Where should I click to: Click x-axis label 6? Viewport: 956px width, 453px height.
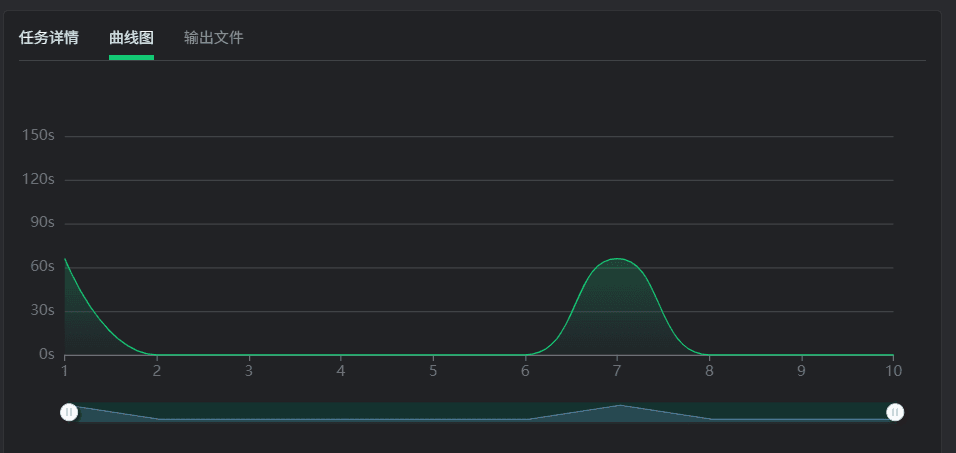click(x=525, y=371)
